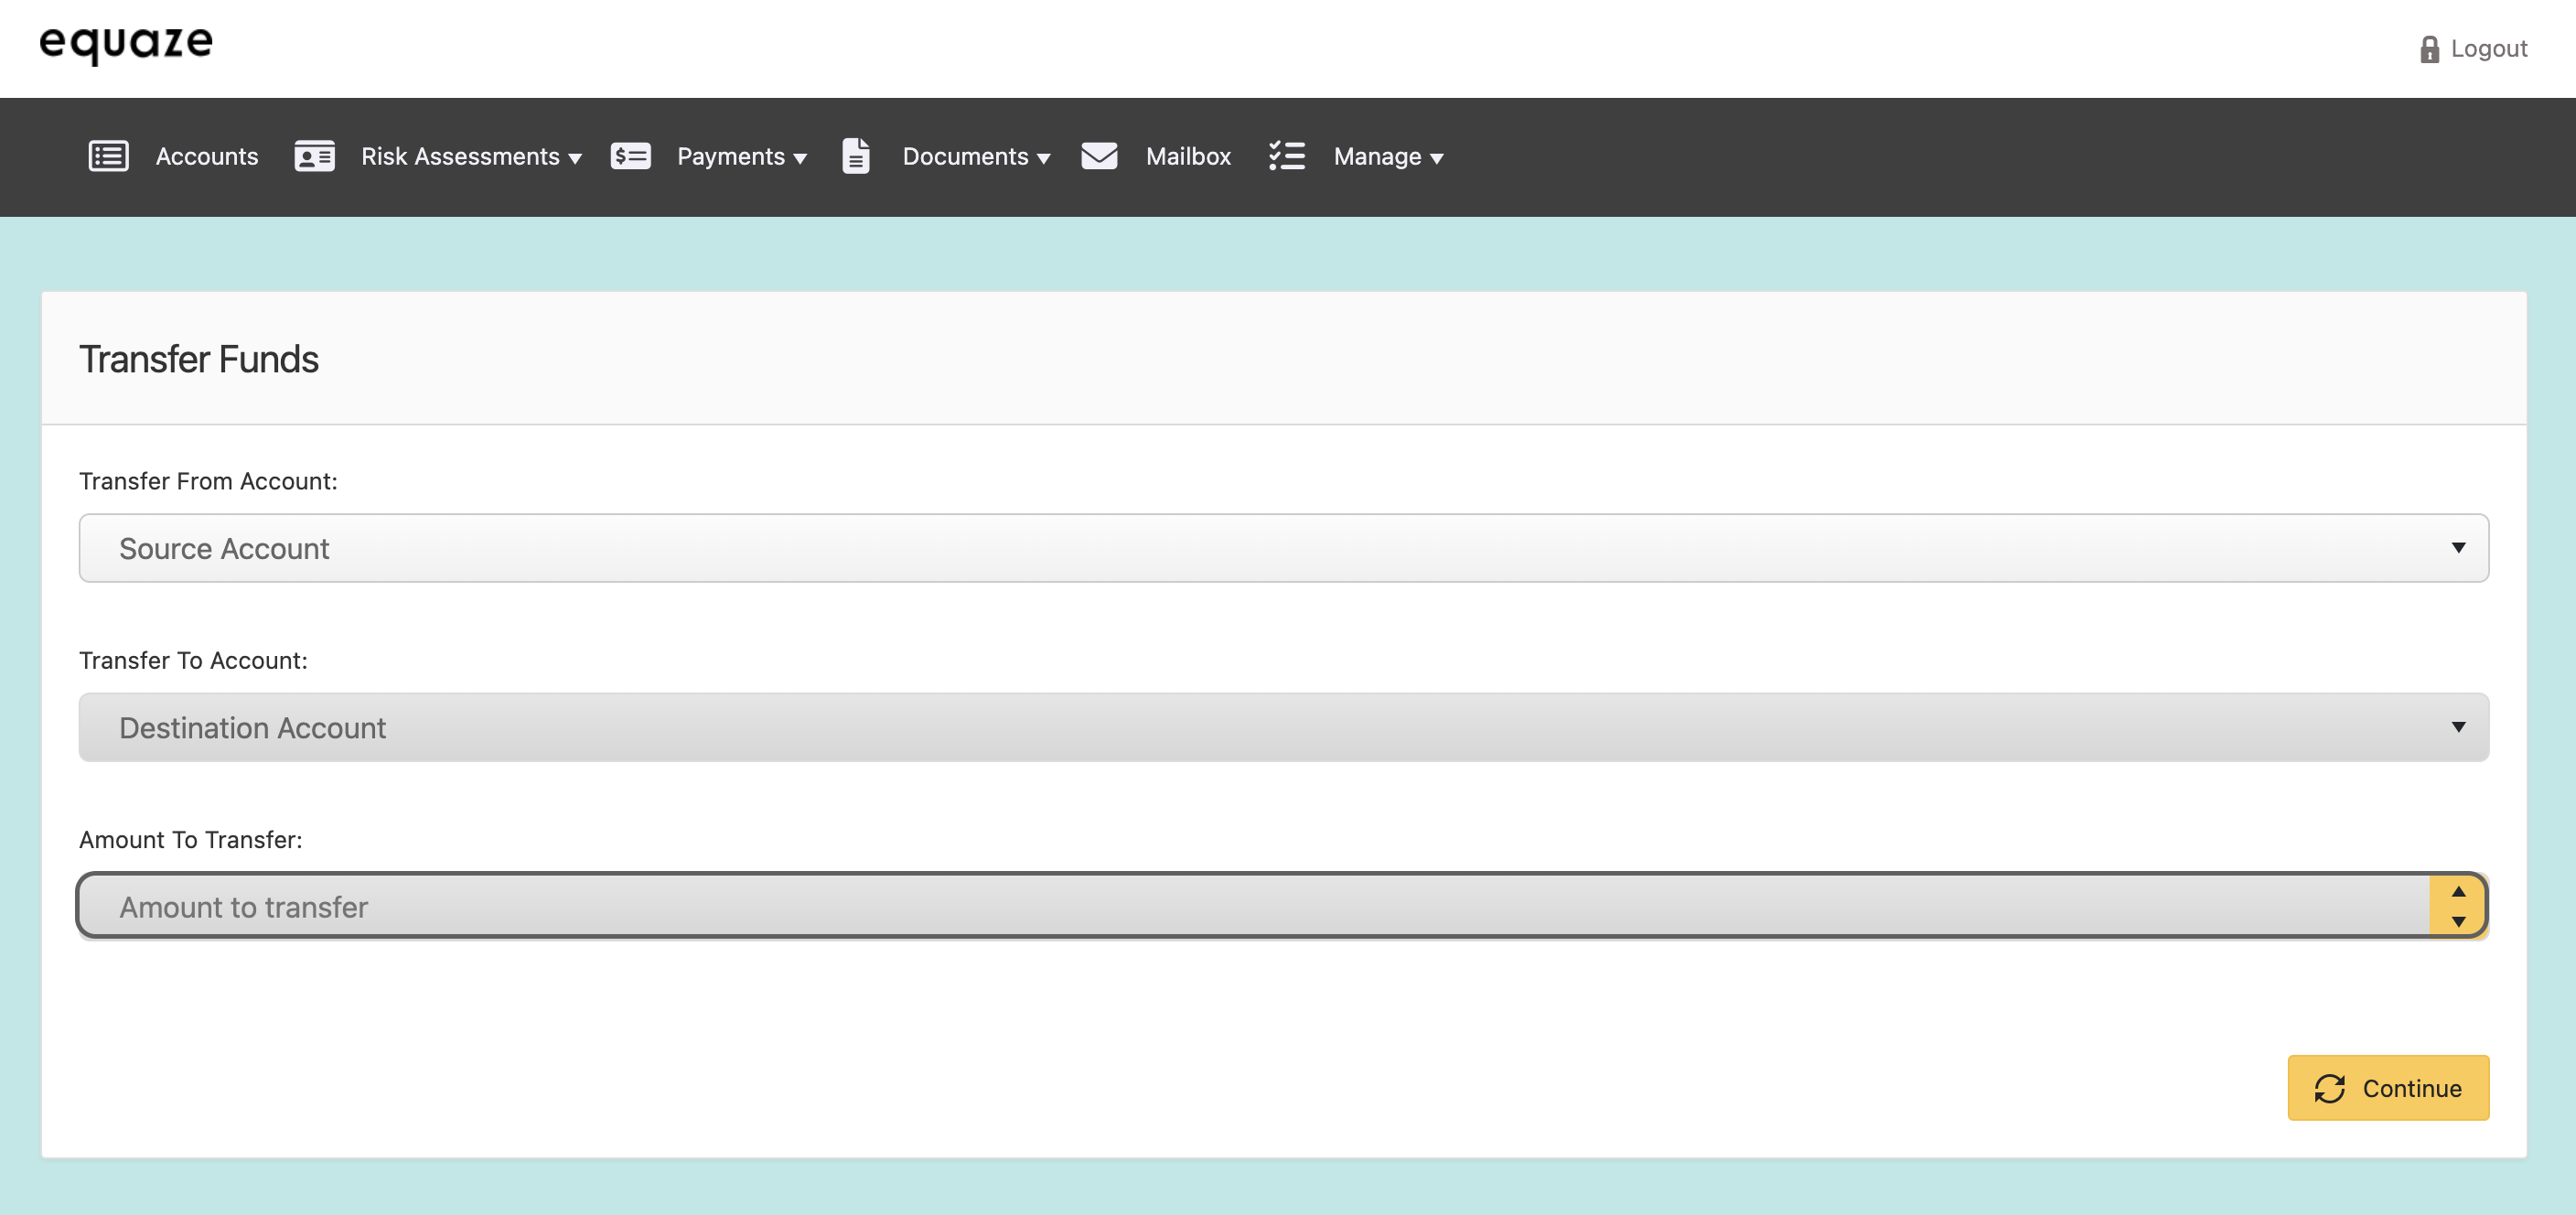Open the Mailbox link
Screen dimensions: 2576x1215
pos(1187,157)
